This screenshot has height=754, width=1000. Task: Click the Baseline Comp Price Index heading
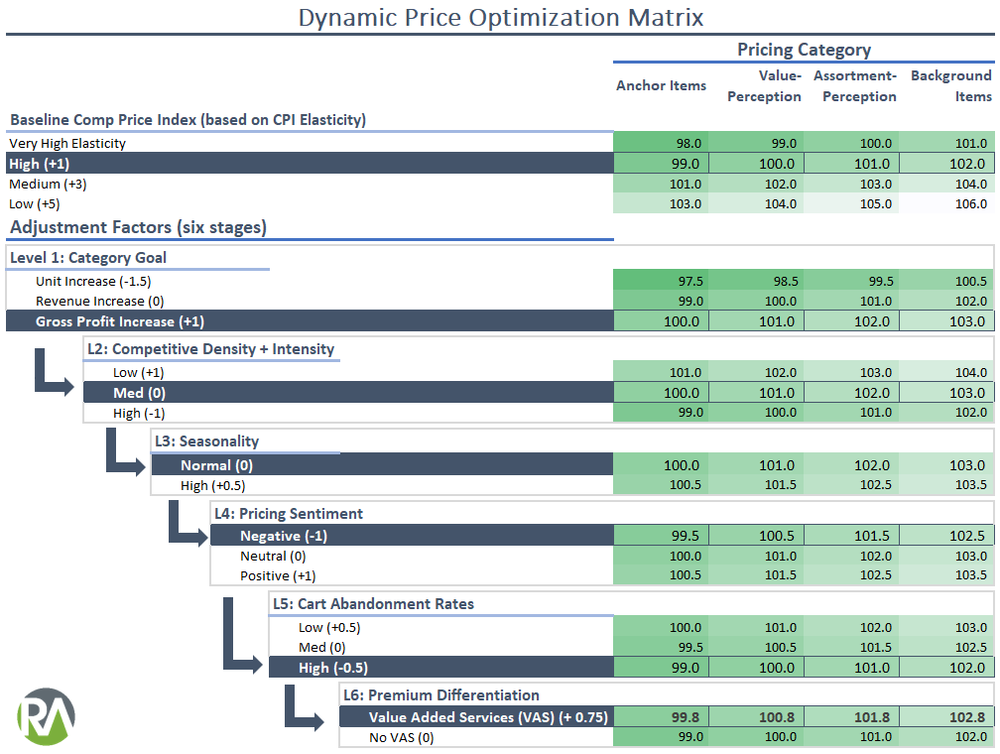pyautogui.click(x=188, y=120)
